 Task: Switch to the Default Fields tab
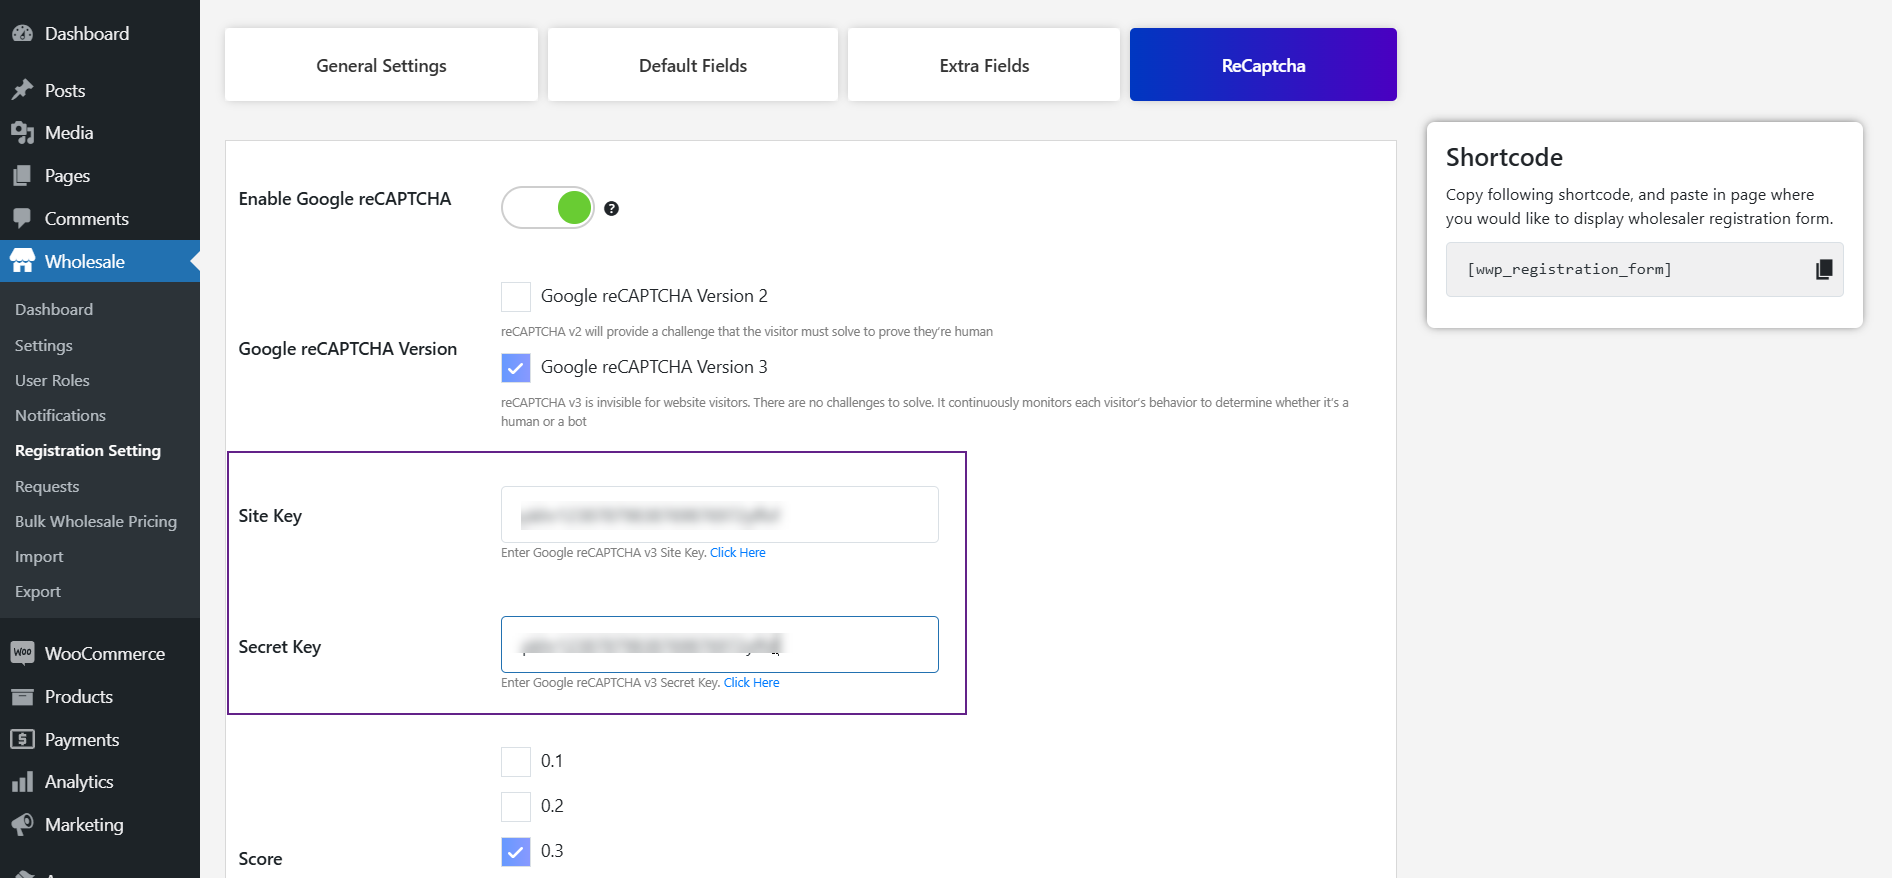click(x=693, y=65)
